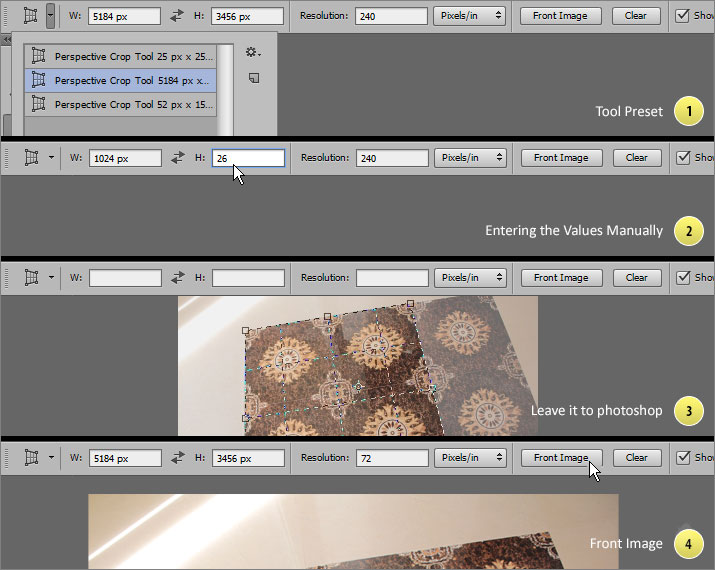The width and height of the screenshot is (715, 570).
Task: Toggle the Show checkbox in the bar with Resolution 72
Action: point(683,458)
